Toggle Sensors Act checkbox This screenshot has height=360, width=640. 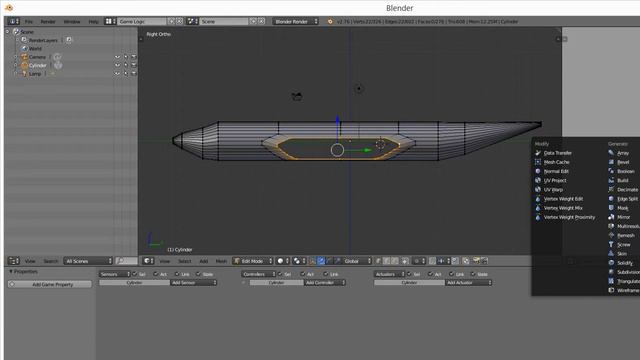point(156,274)
